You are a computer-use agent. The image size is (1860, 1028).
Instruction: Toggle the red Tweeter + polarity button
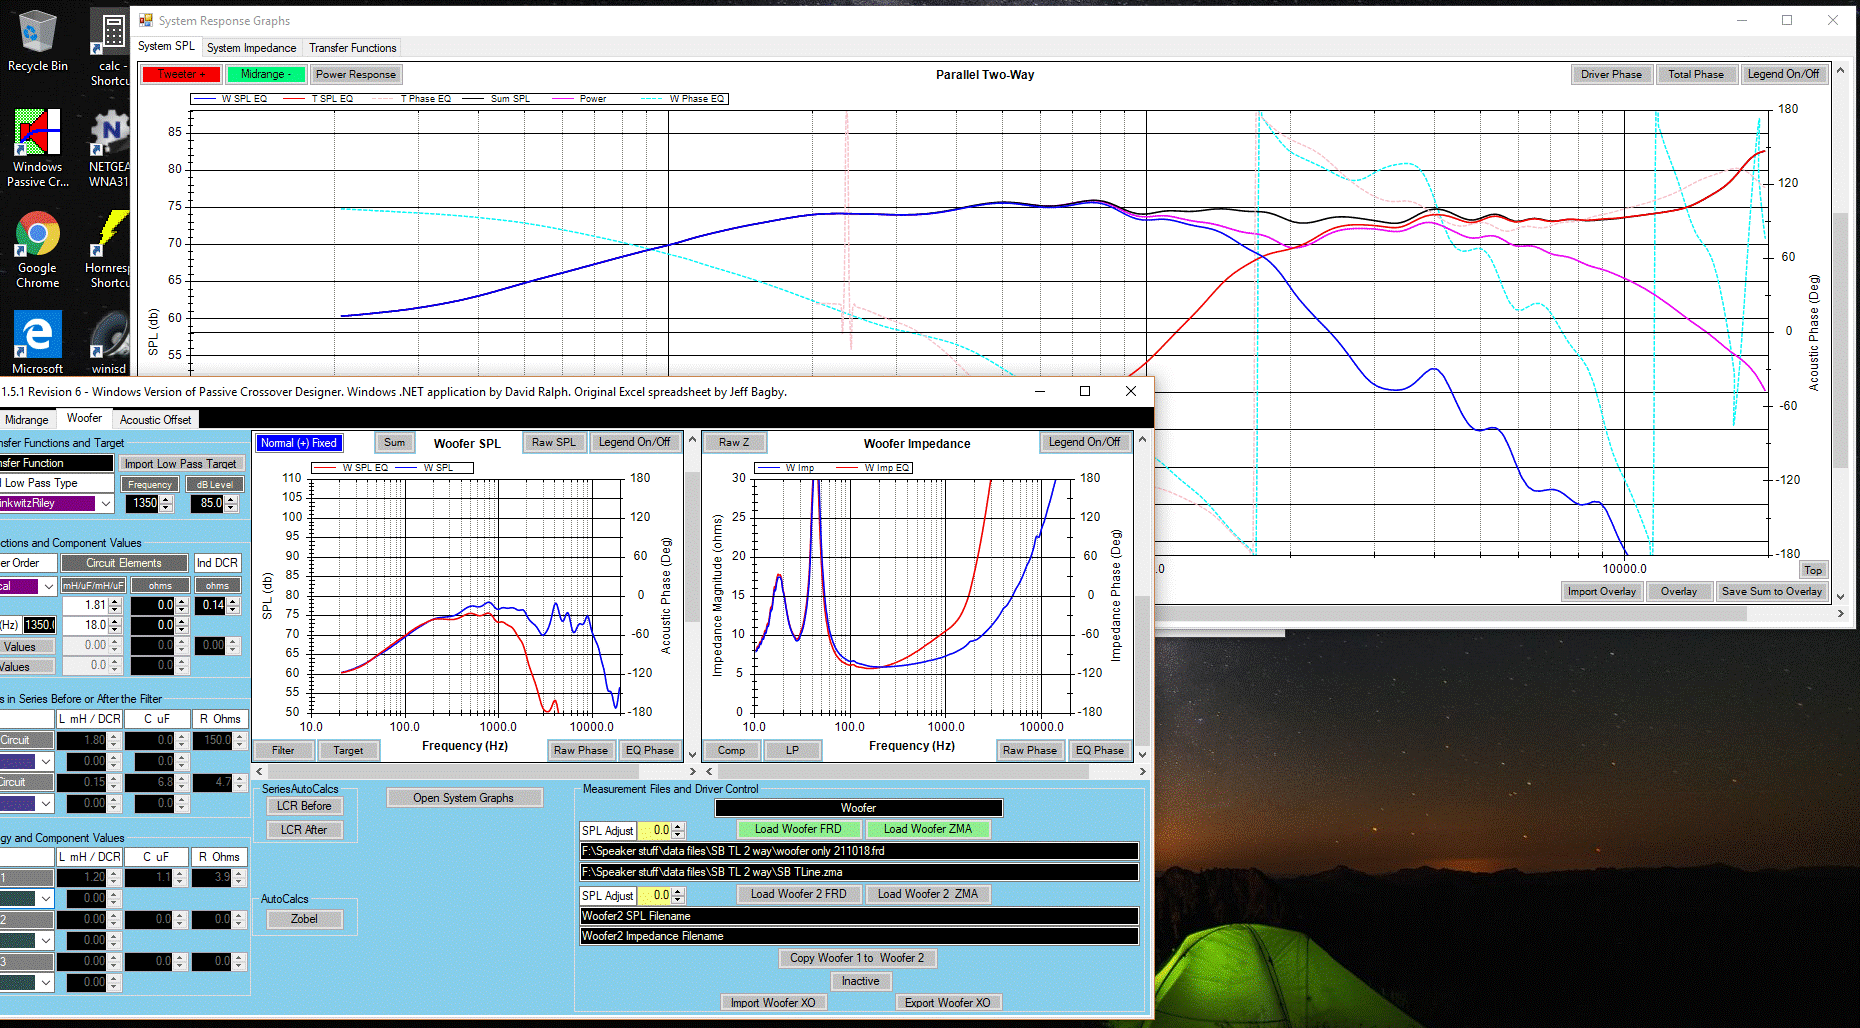pyautogui.click(x=181, y=74)
